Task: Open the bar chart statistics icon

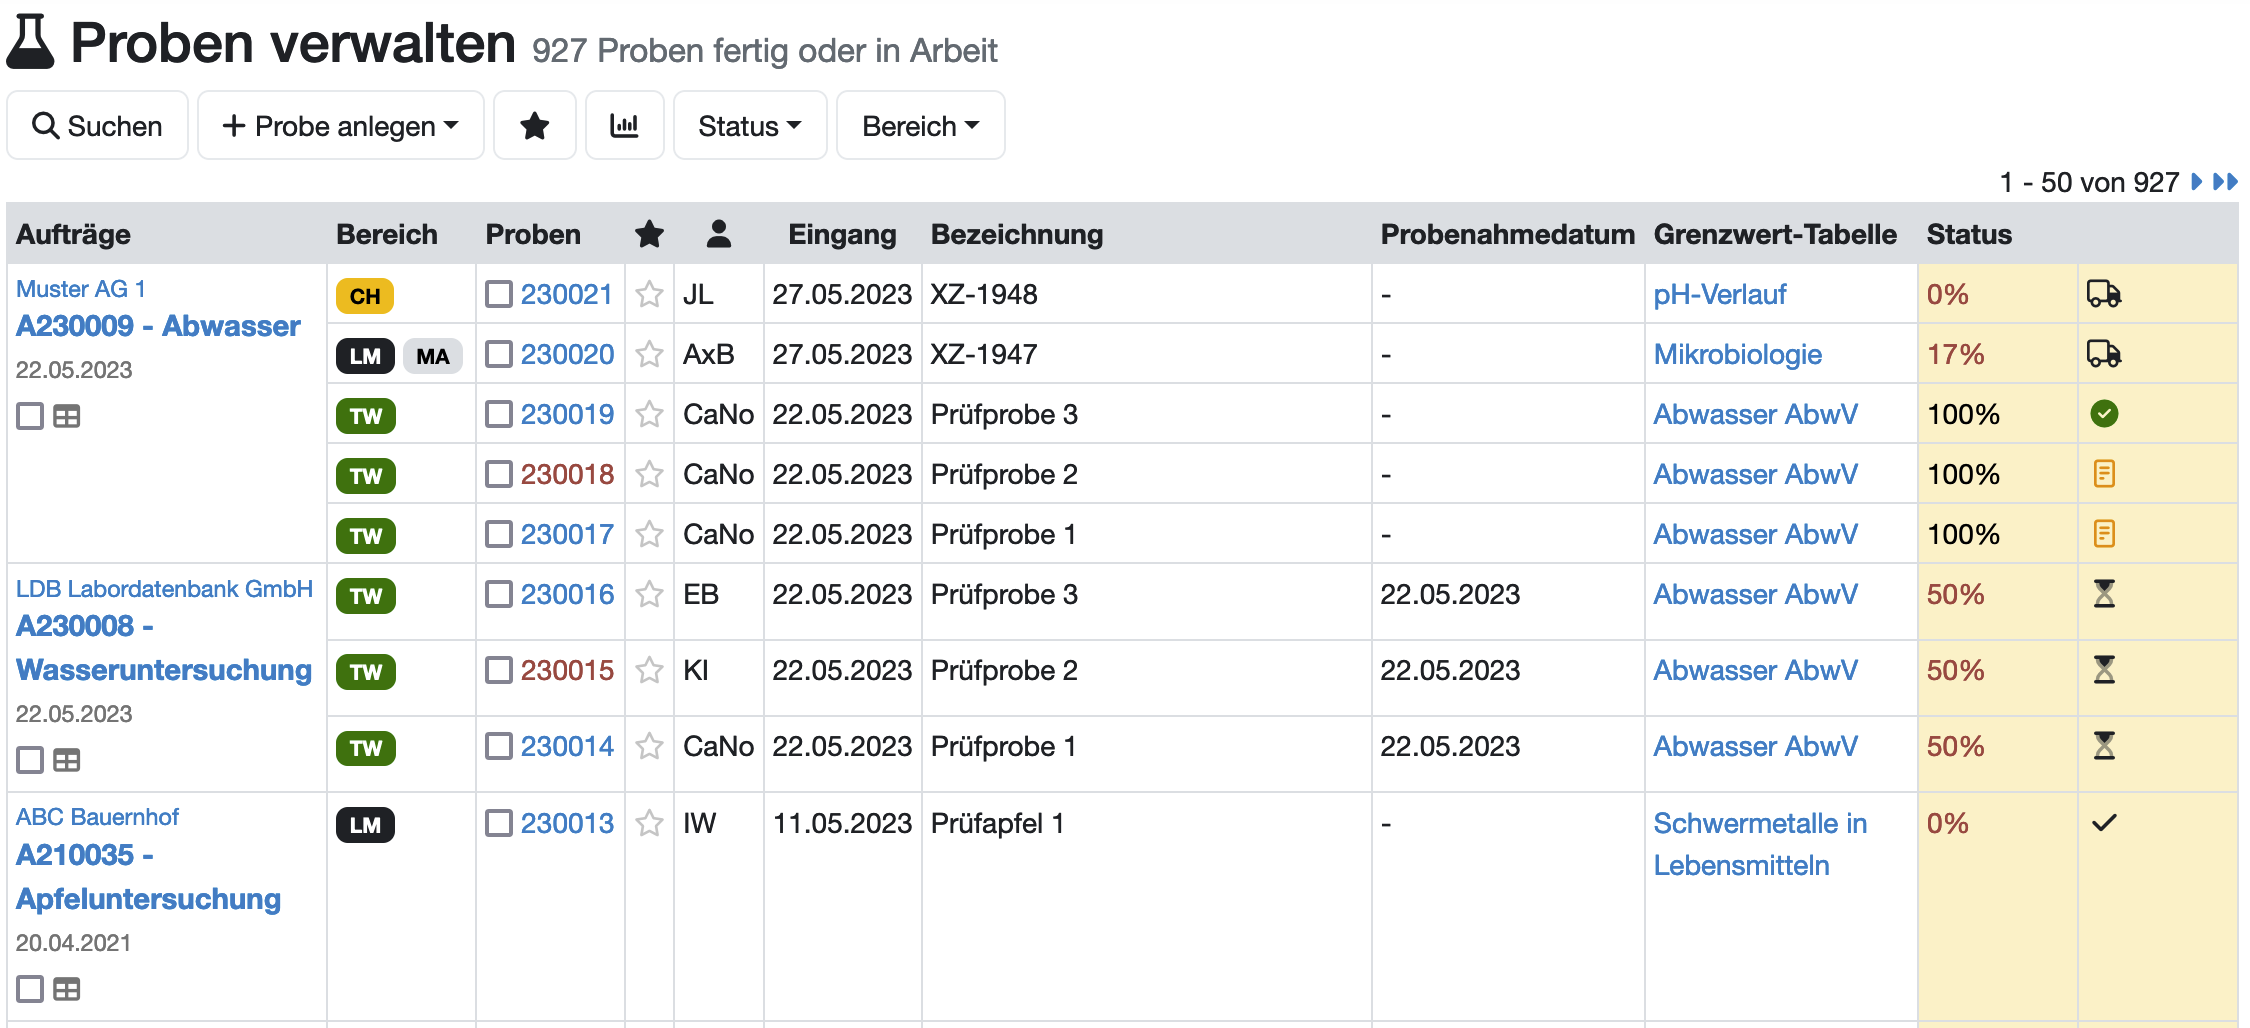Action: (x=625, y=125)
